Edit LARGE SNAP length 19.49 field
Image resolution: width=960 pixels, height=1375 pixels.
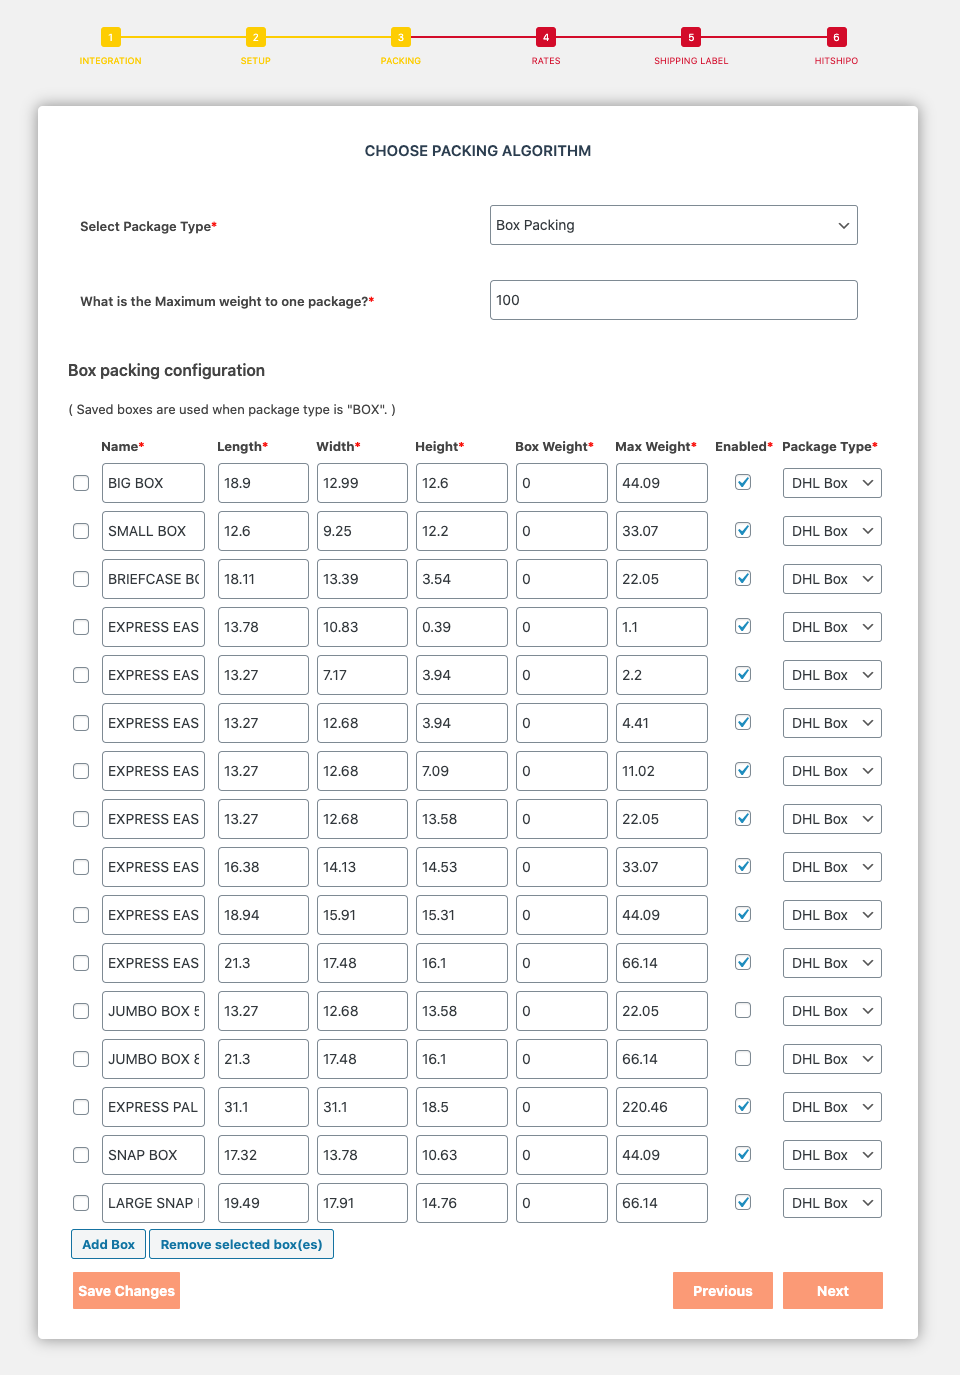pos(263,1203)
